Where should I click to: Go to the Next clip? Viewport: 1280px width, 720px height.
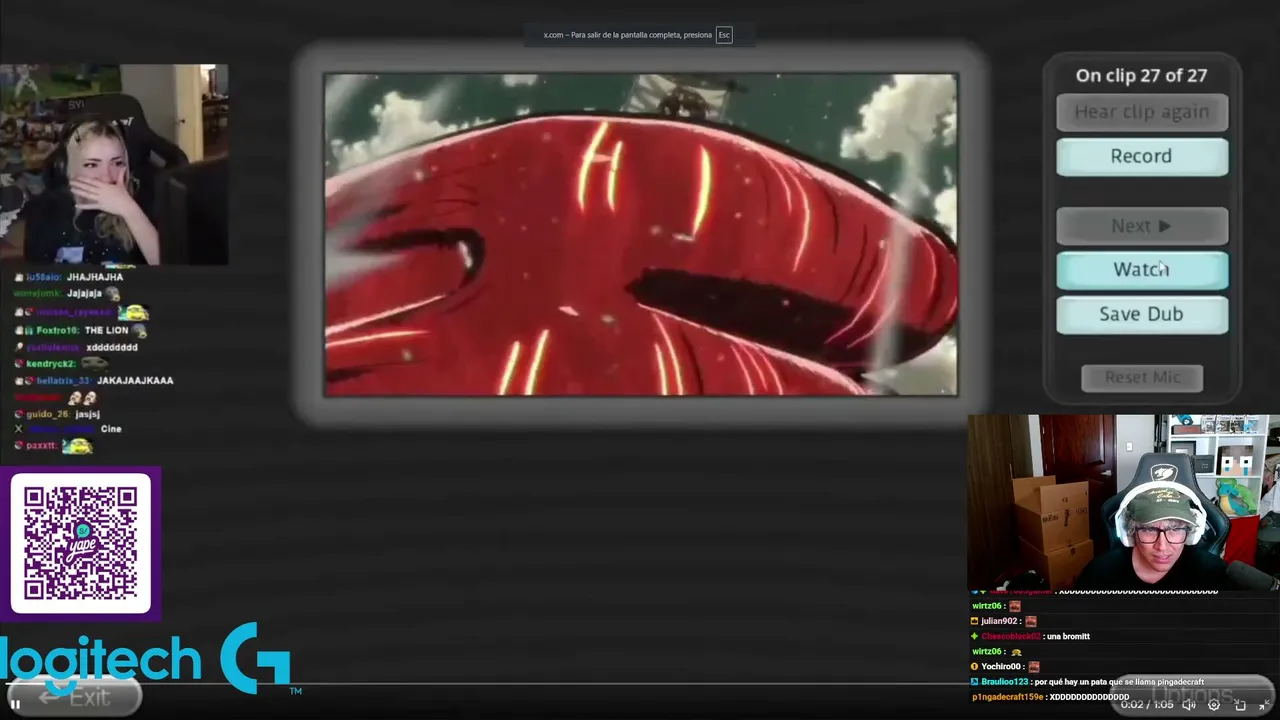(1142, 226)
